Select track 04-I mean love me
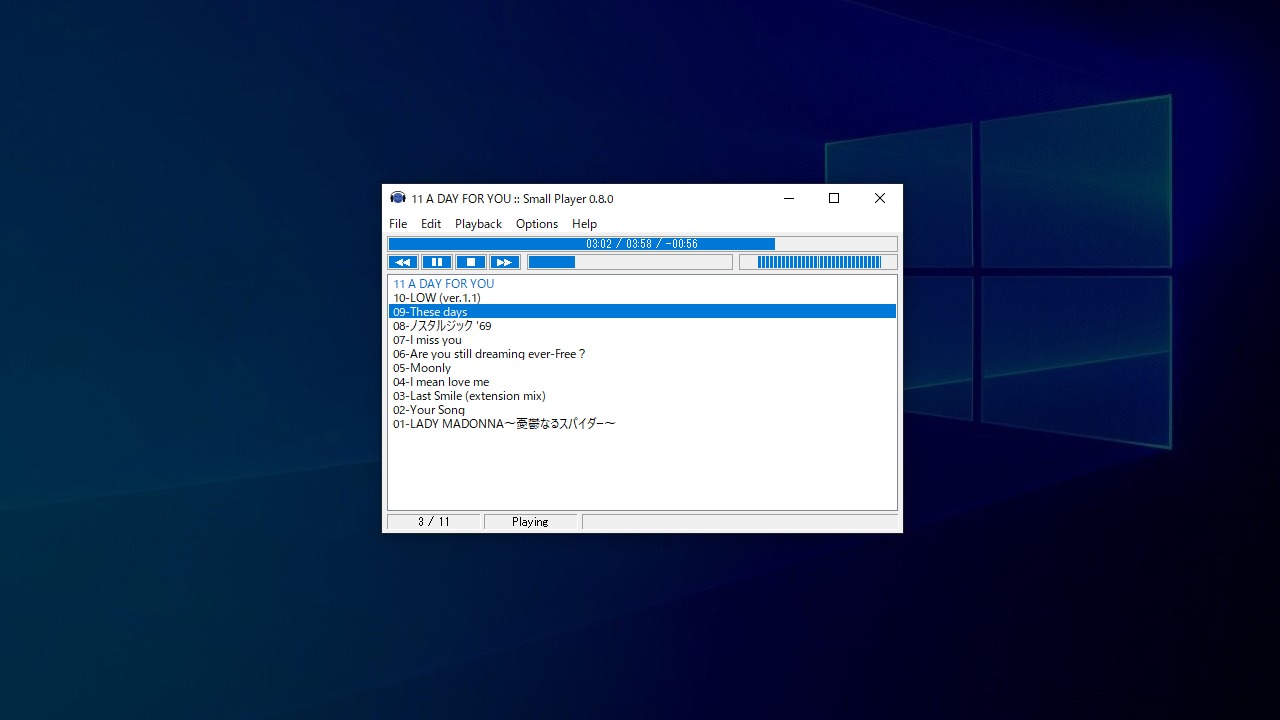1280x720 pixels. pos(642,382)
